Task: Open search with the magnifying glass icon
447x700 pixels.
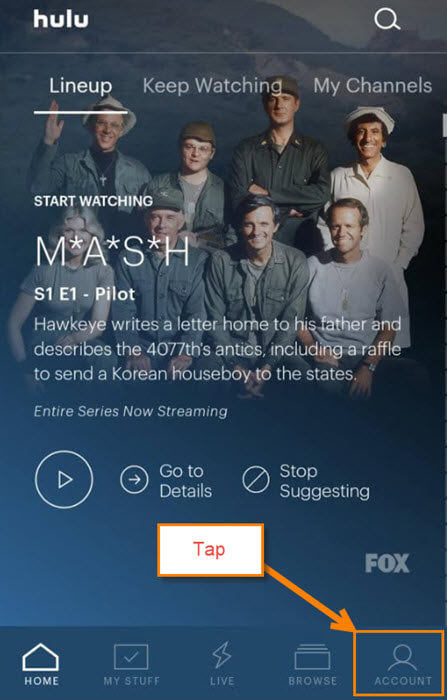Action: pyautogui.click(x=387, y=20)
